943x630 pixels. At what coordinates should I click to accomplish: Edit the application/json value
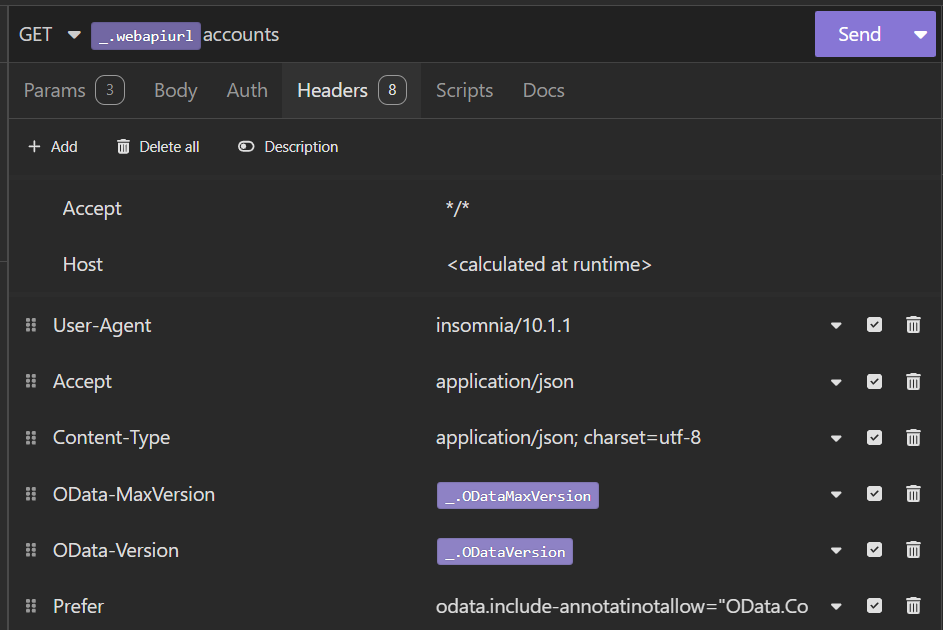pyautogui.click(x=505, y=382)
